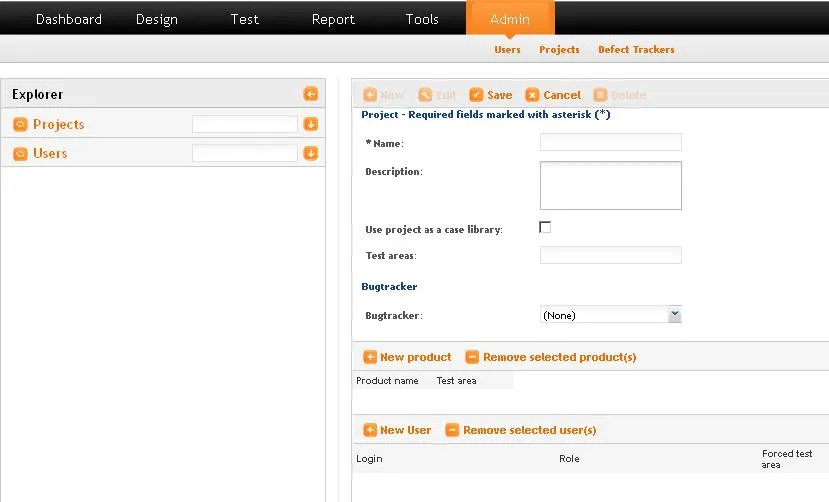Click the Remove selected user(s) minus icon
This screenshot has width=829, height=502.
pos(452,430)
